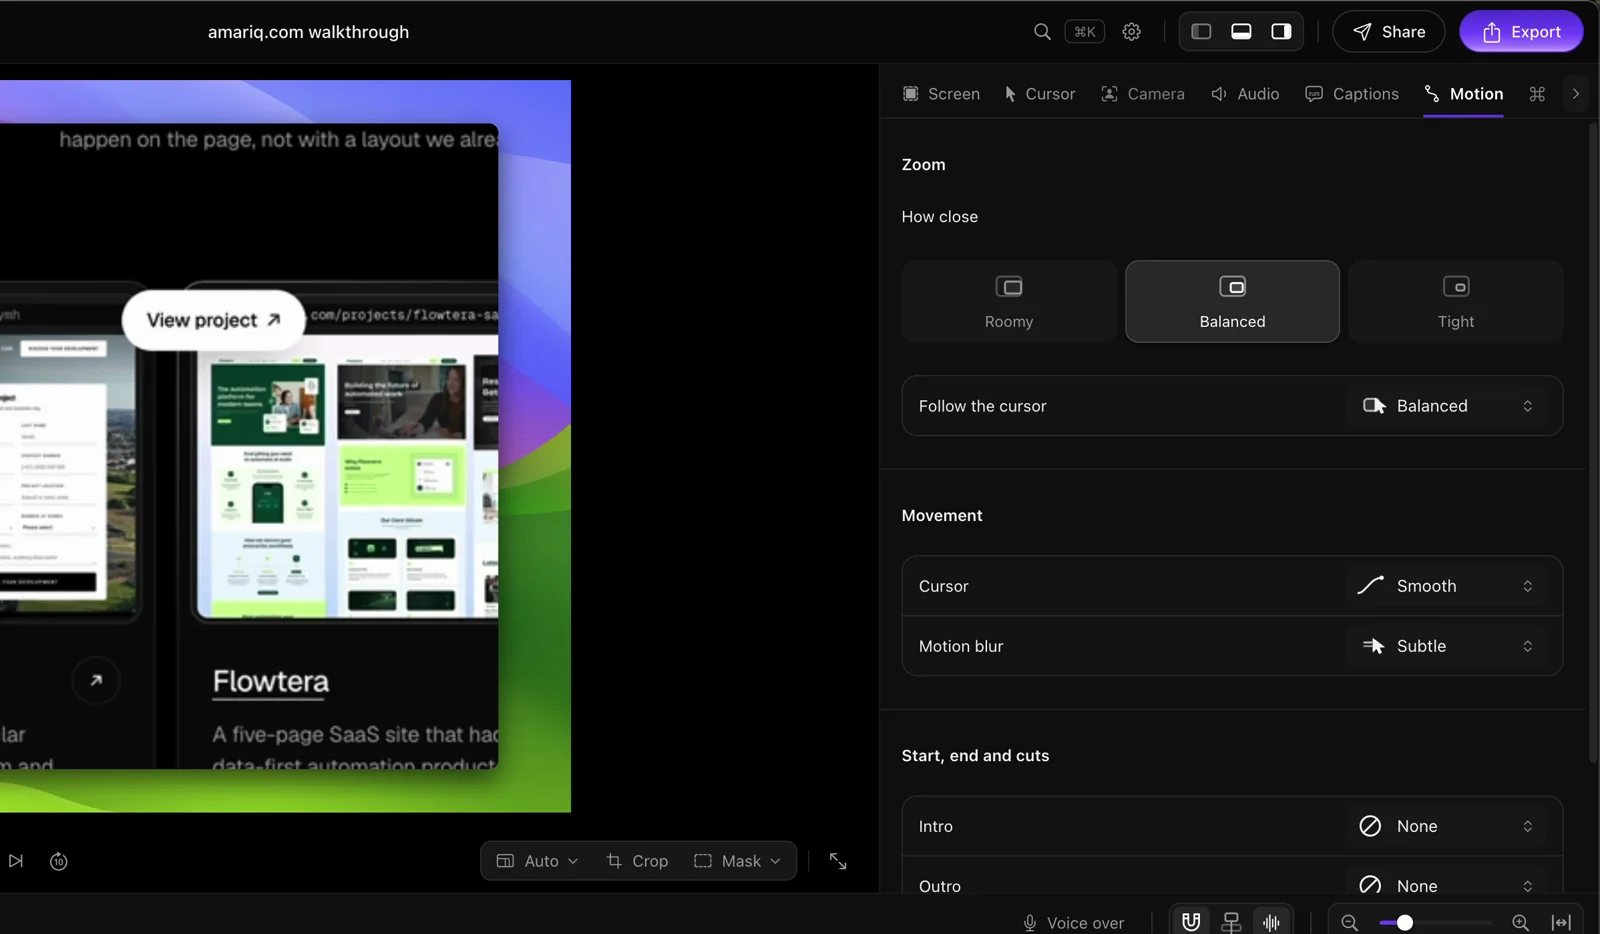Click the Share button
Viewport: 1600px width, 934px height.
coord(1388,32)
